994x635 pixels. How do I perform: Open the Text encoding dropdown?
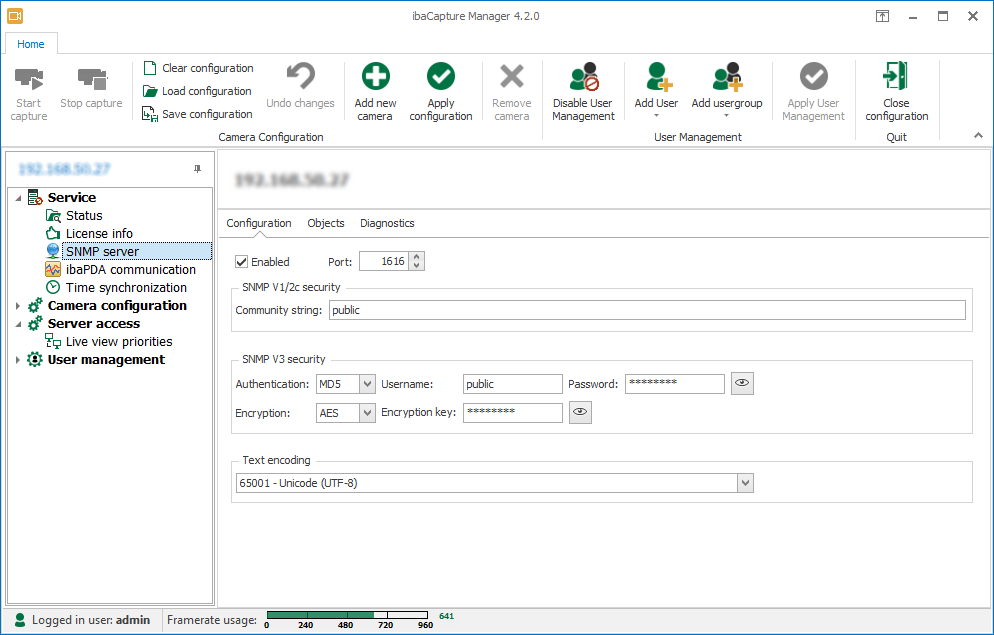click(x=746, y=483)
